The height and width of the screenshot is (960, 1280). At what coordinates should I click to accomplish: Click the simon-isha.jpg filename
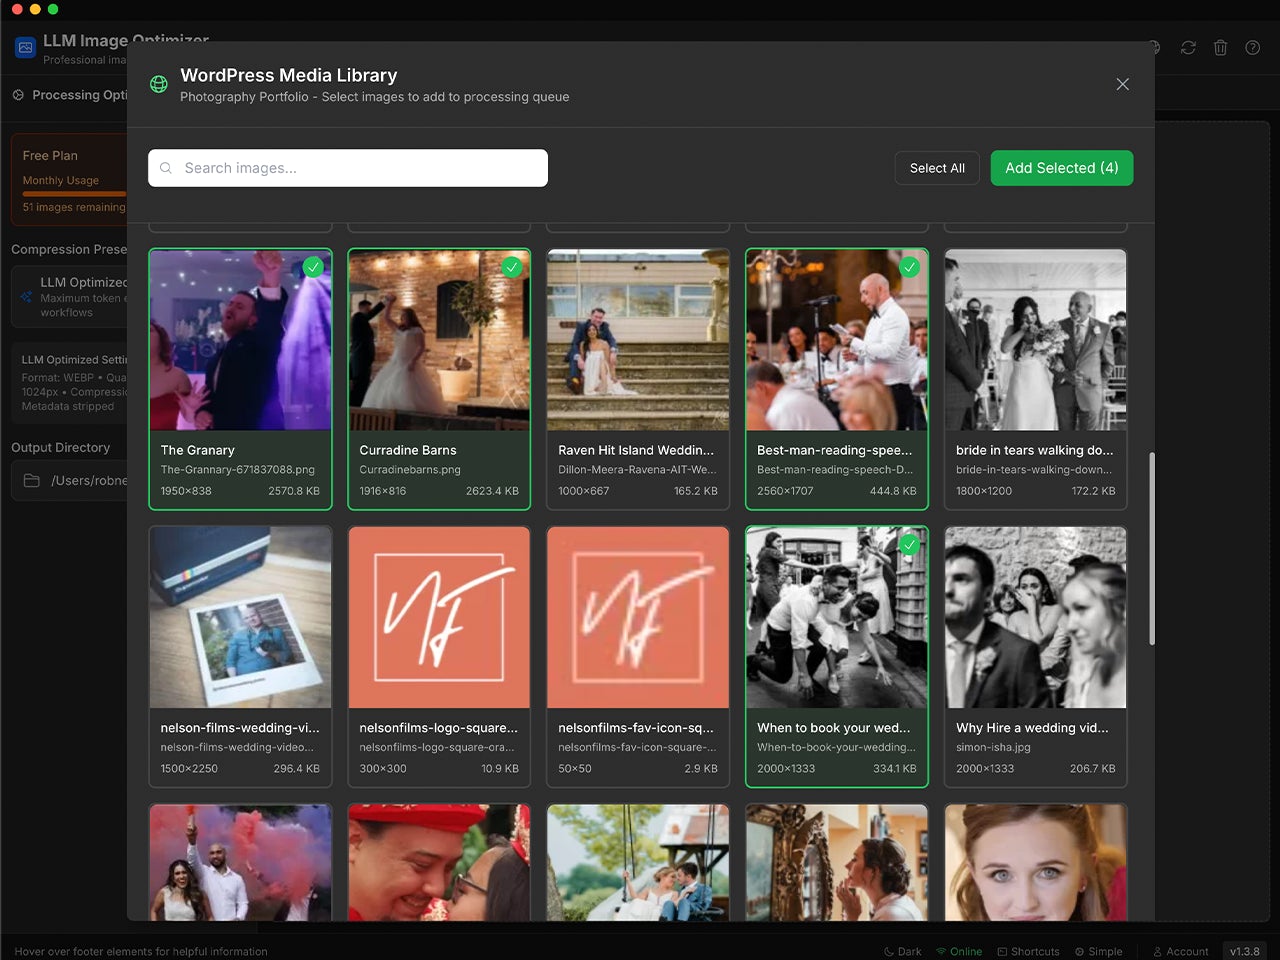click(x=993, y=748)
